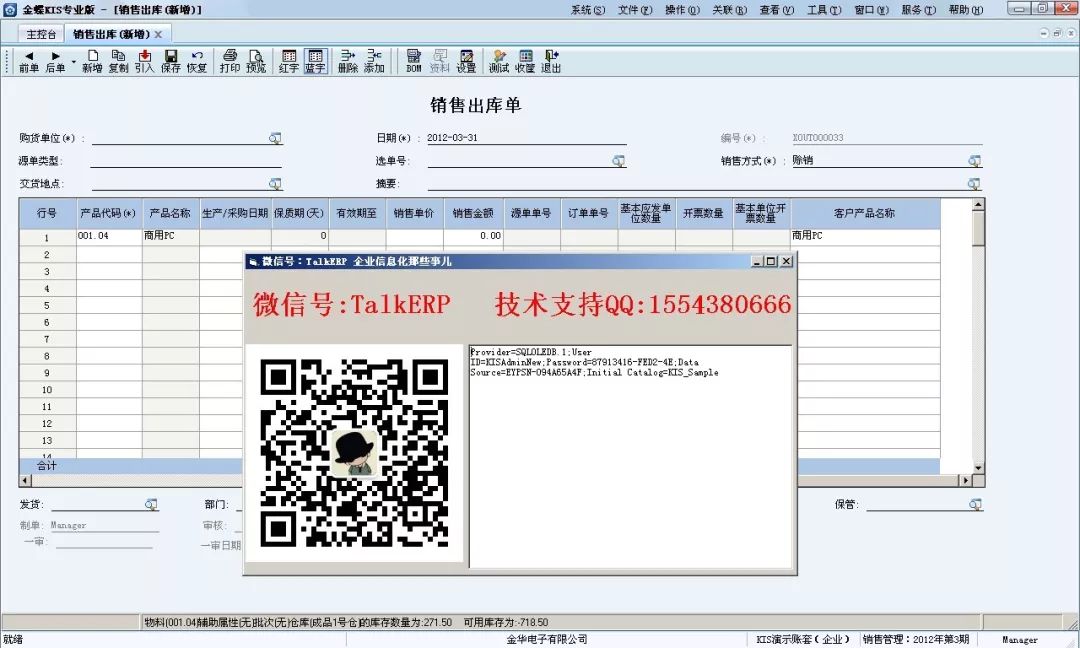This screenshot has height=648, width=1080.
Task: Open the 服务(I) menu
Action: 919,10
